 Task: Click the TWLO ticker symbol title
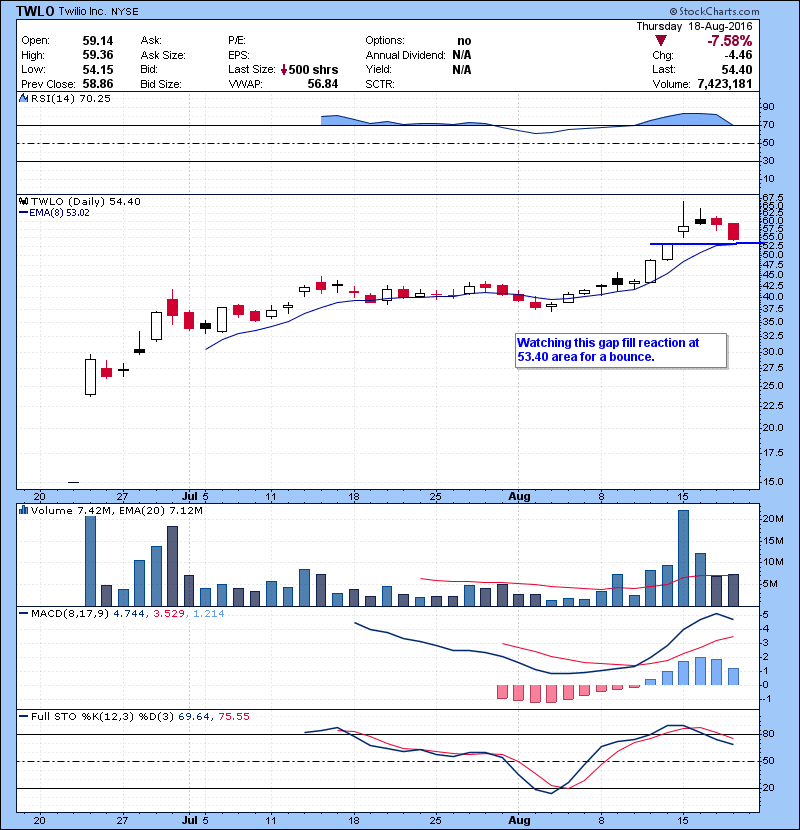tap(35, 11)
